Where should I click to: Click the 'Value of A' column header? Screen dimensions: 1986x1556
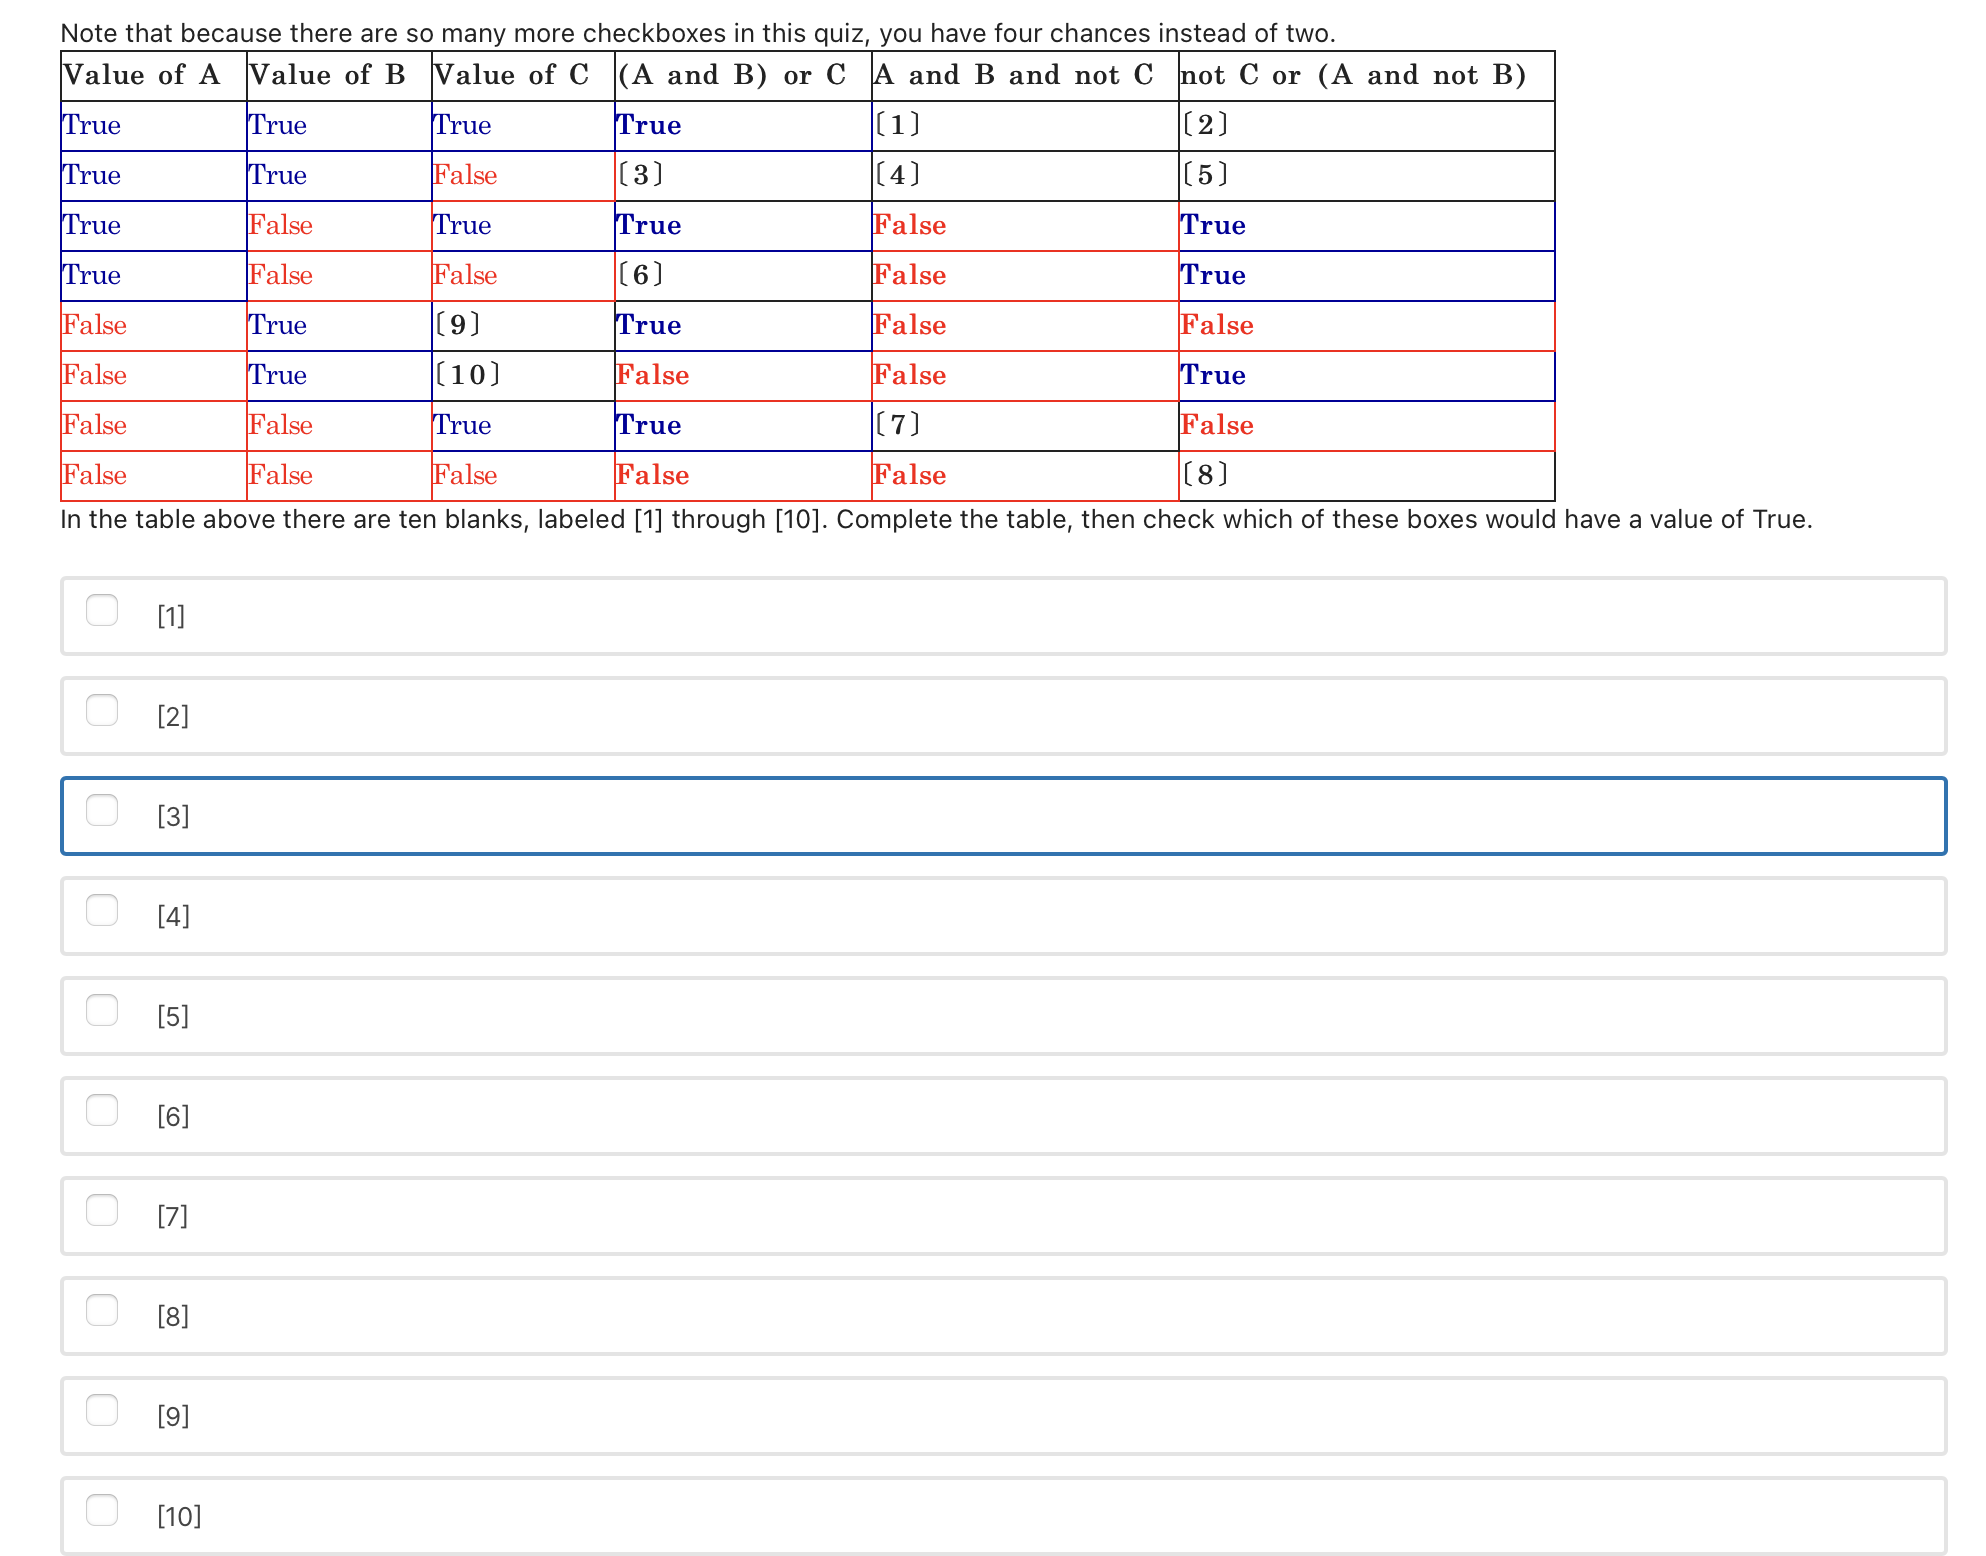(142, 76)
